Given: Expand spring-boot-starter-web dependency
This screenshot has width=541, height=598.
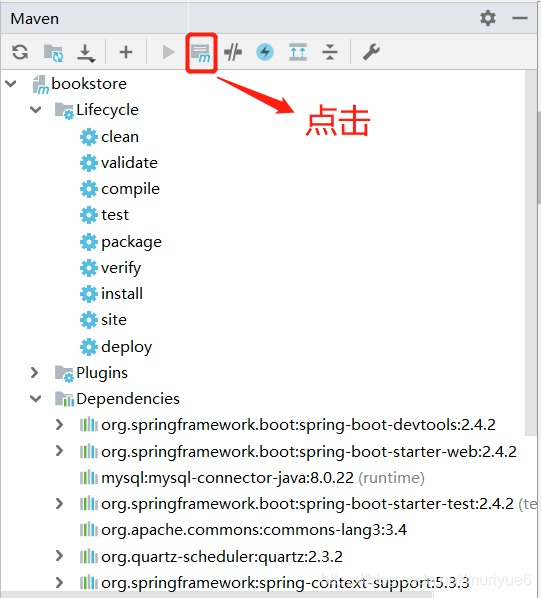Looking at the screenshot, I should point(59,451).
